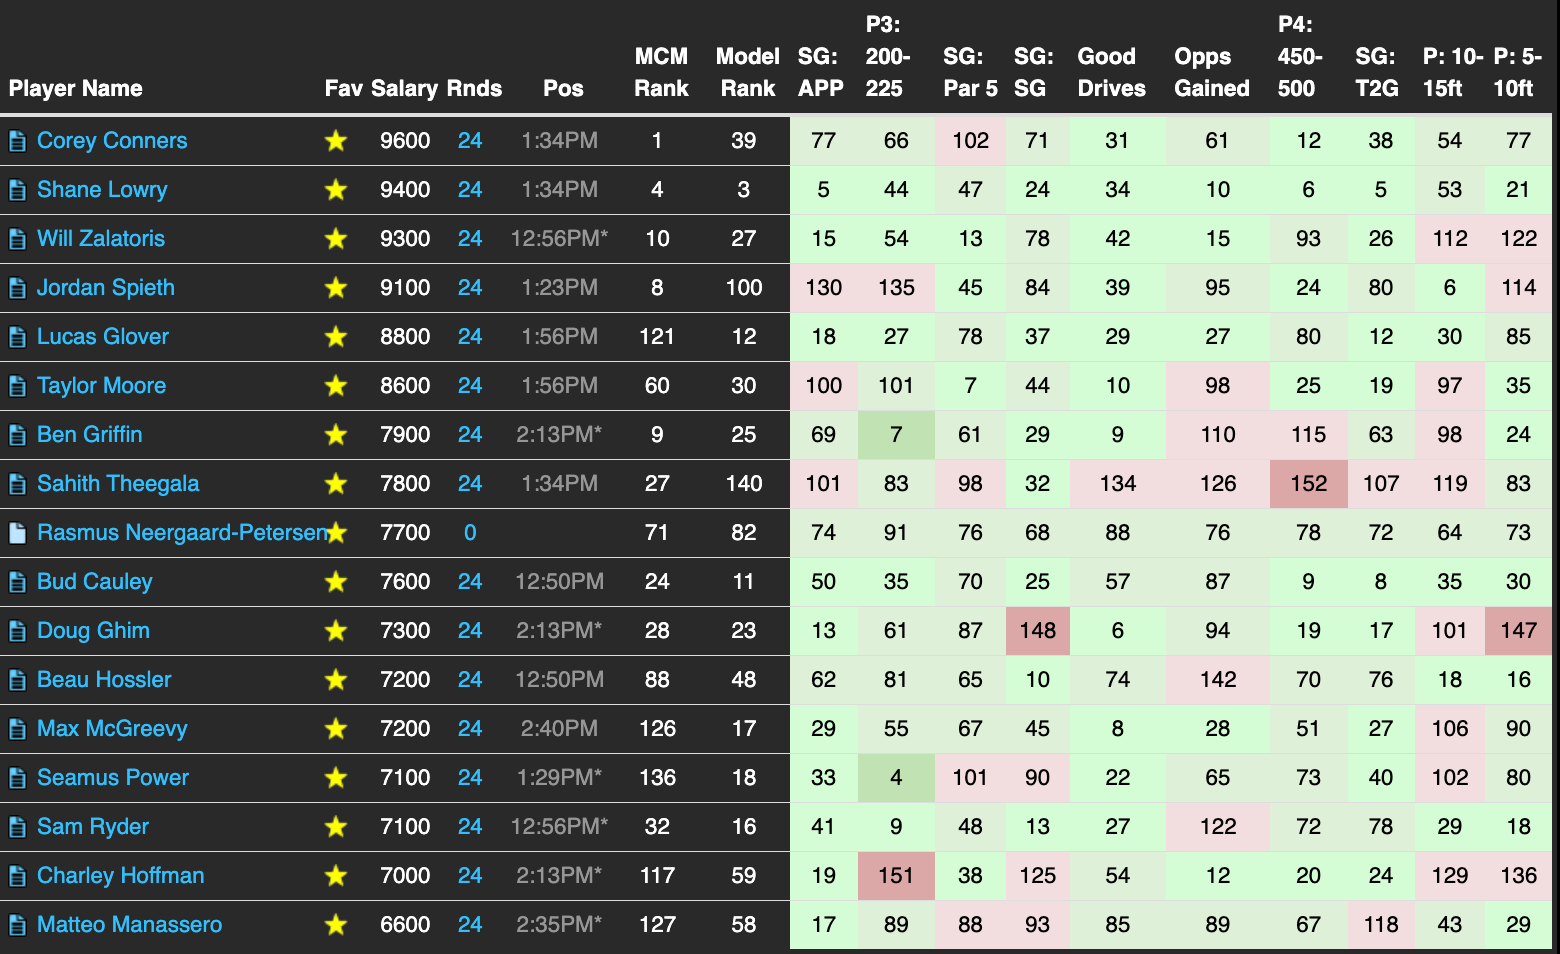This screenshot has height=954, width=1560.
Task: Open the notes icon beside Charley Hoffman
Action: (17, 876)
